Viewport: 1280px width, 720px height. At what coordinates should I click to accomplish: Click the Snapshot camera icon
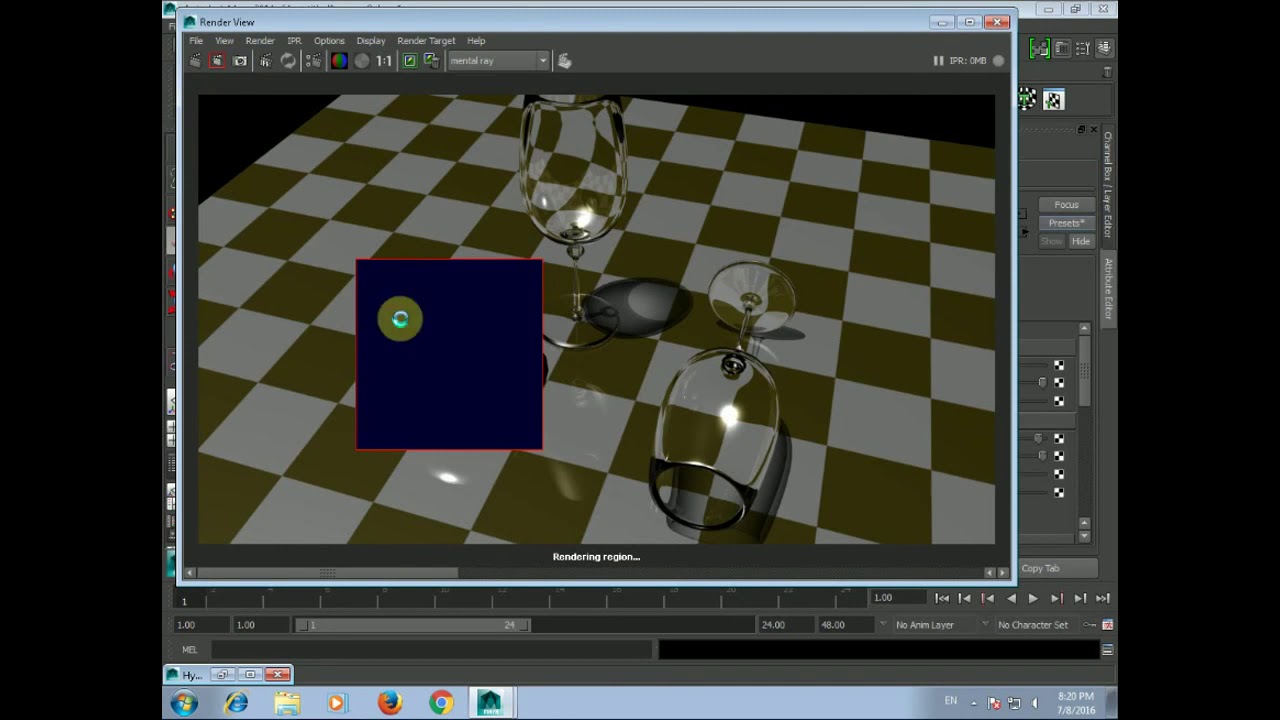(x=240, y=61)
